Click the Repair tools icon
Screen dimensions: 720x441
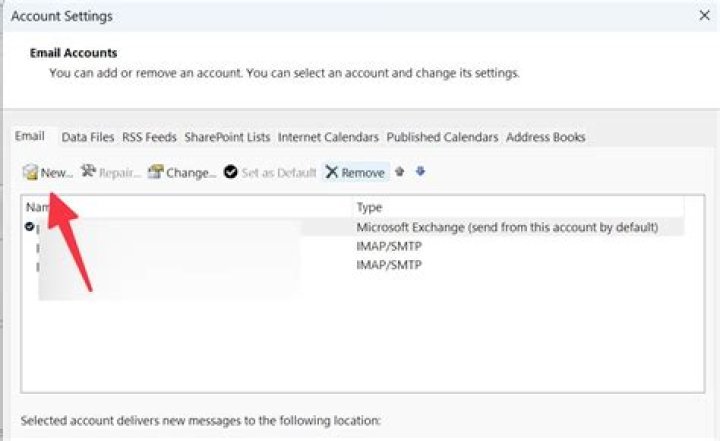tap(88, 171)
